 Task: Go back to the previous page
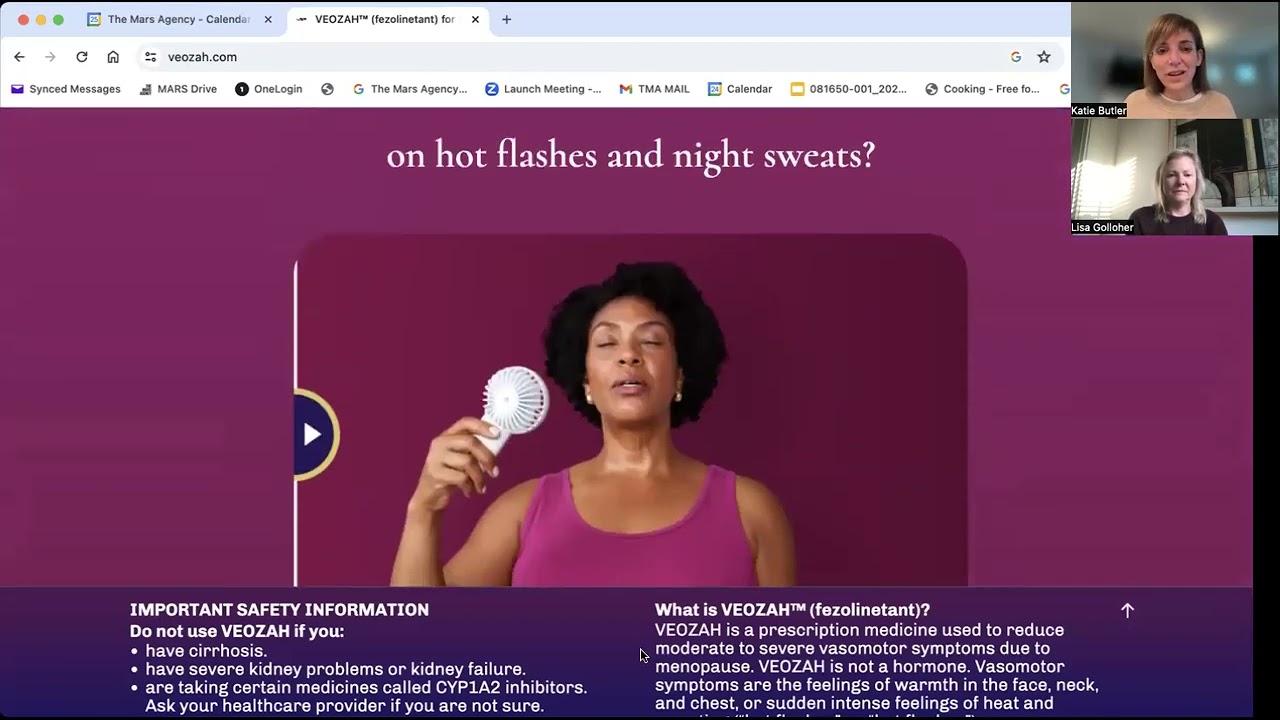coord(19,57)
